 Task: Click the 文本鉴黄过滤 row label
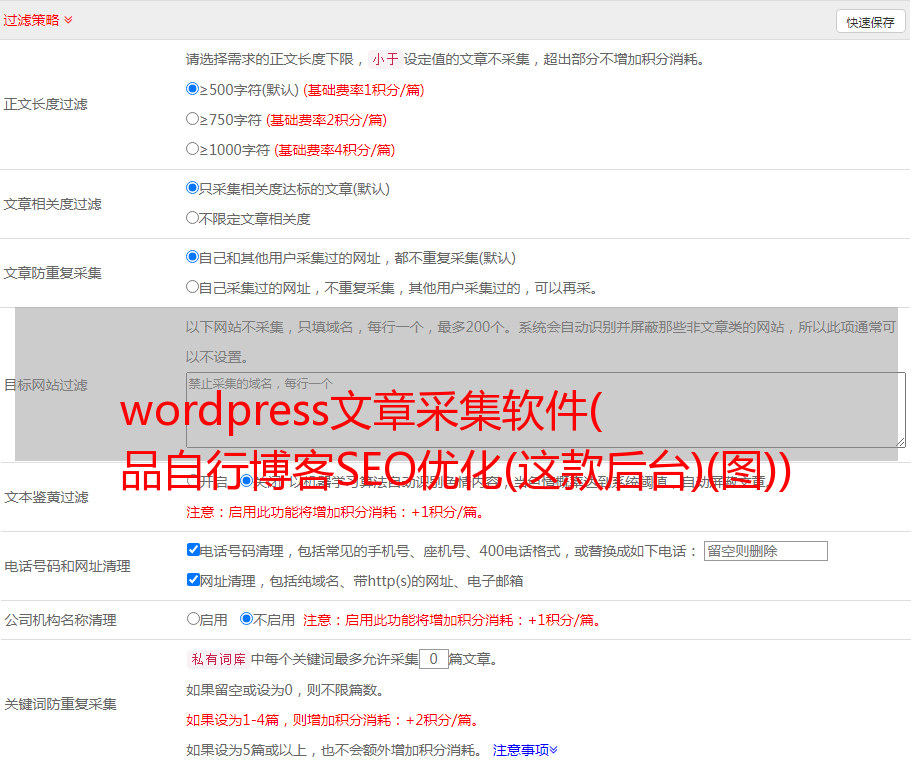(47, 497)
